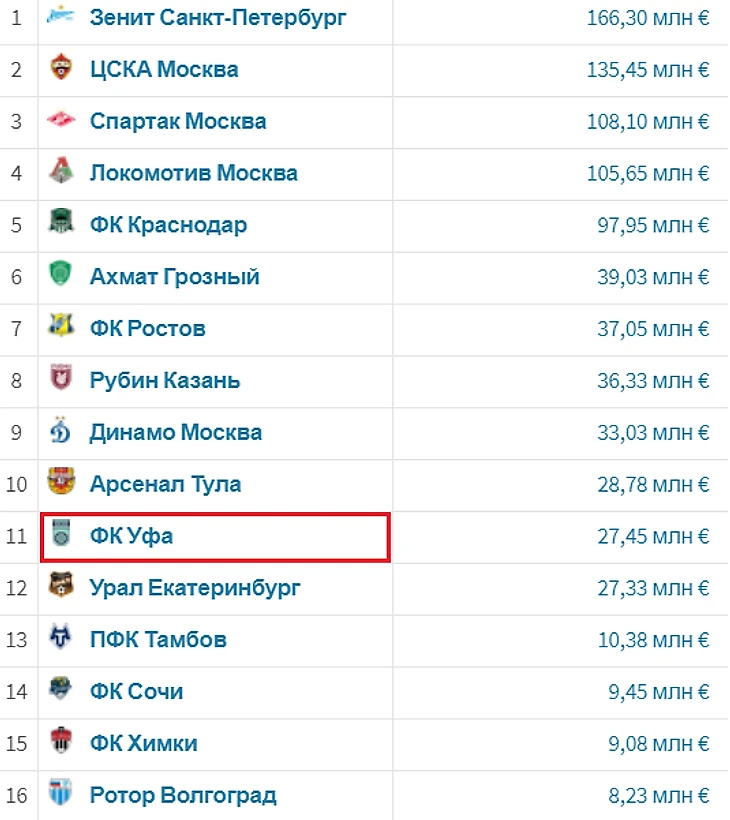Click the Rubin Kazan club crest
Screen dimensions: 730x820
pyautogui.click(x=62, y=380)
